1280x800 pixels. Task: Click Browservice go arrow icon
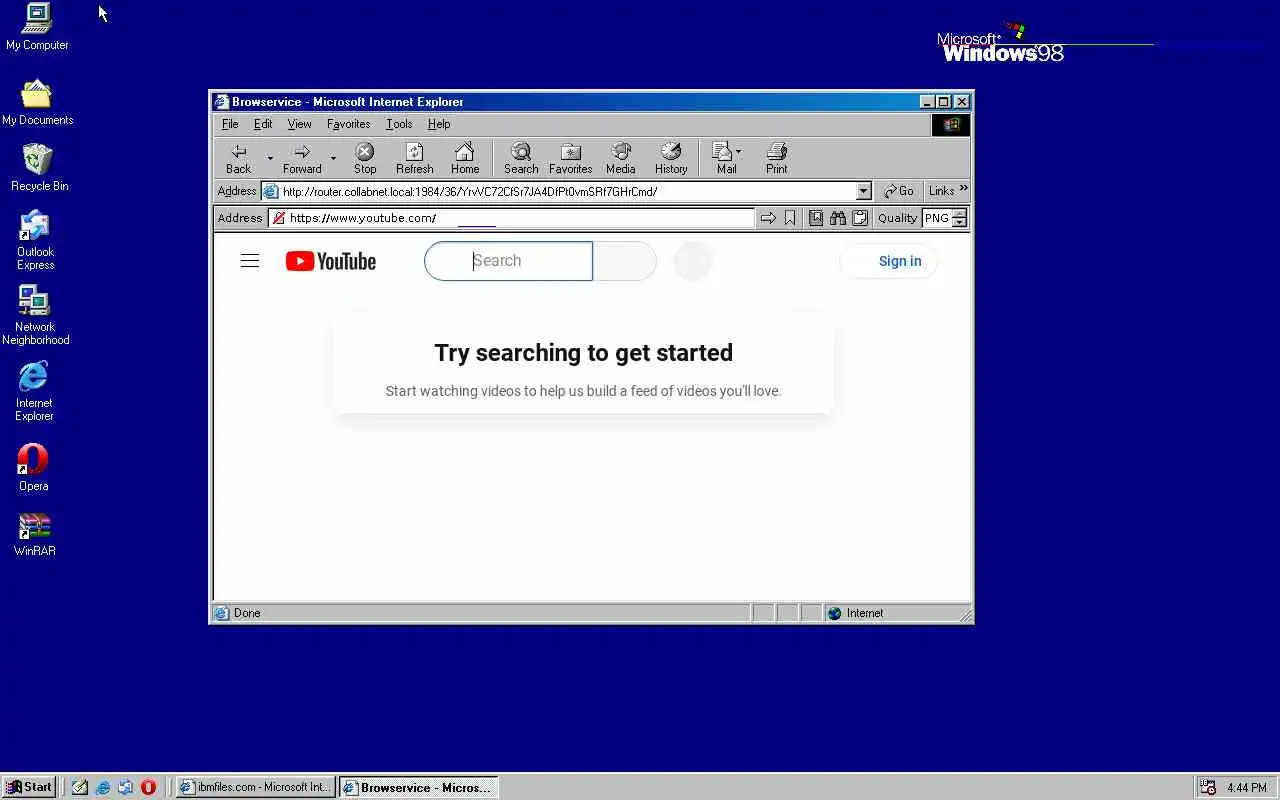tap(768, 218)
